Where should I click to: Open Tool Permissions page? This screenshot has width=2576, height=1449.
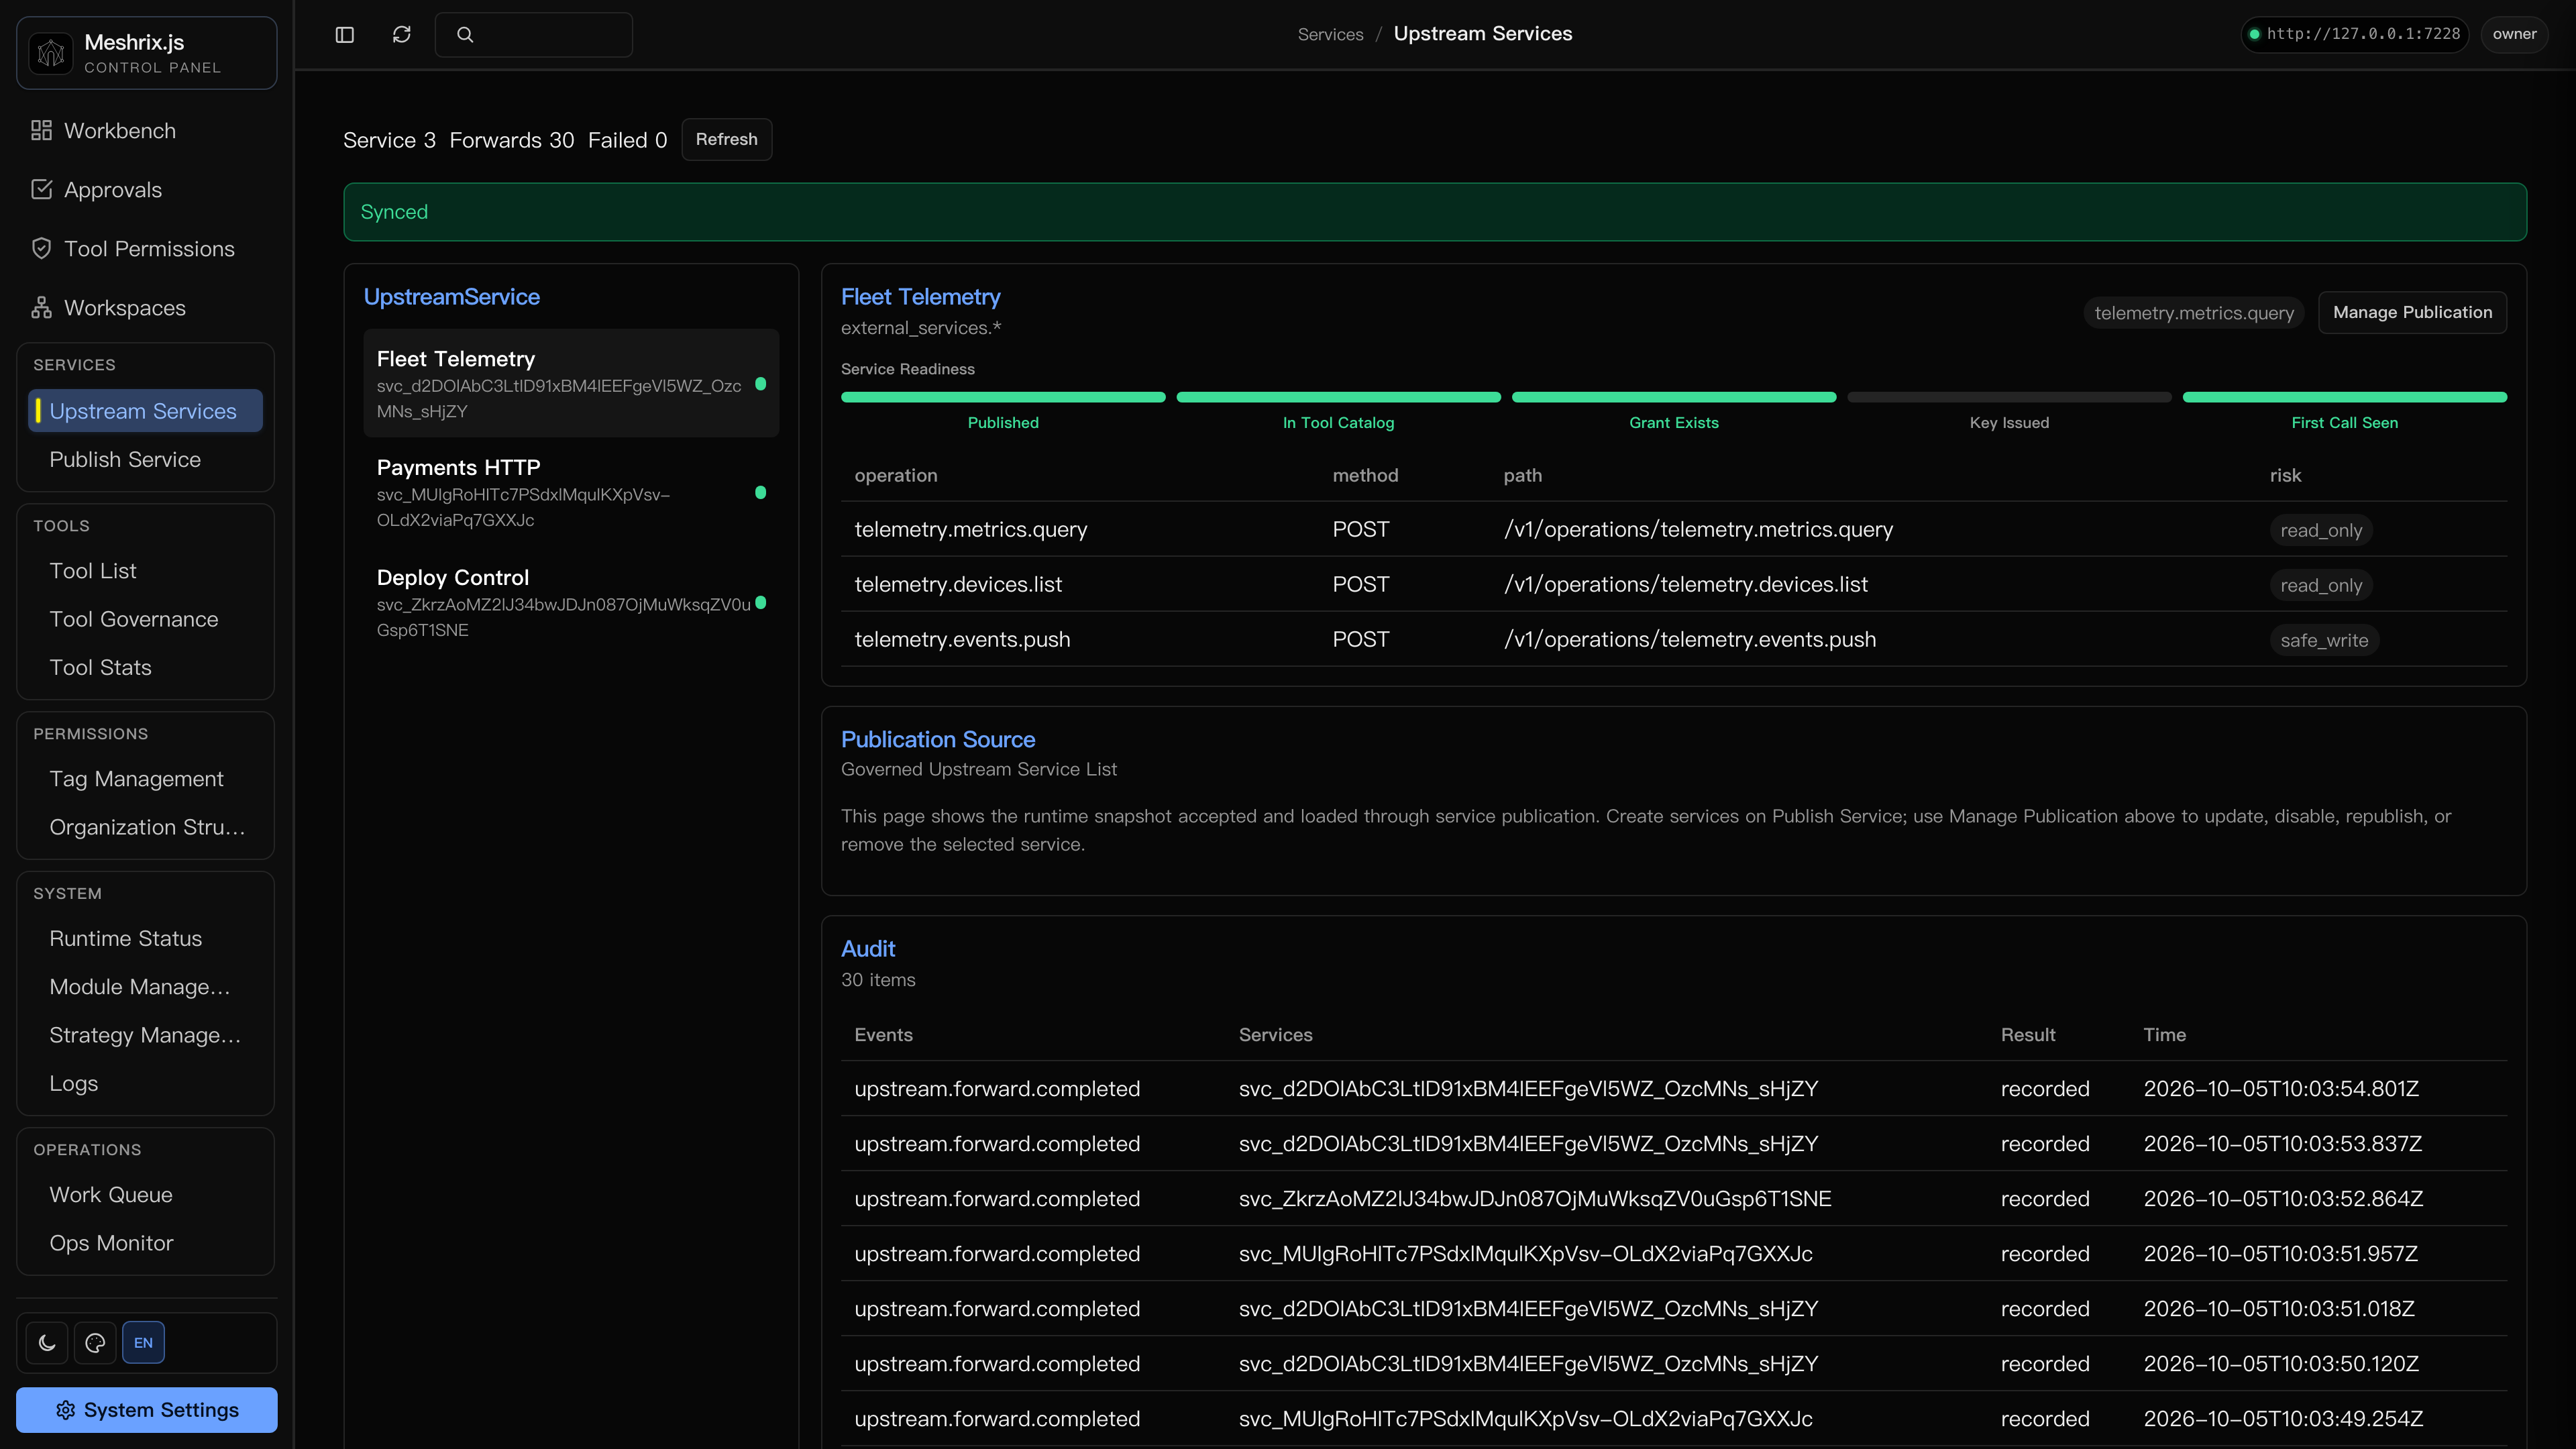pos(146,249)
